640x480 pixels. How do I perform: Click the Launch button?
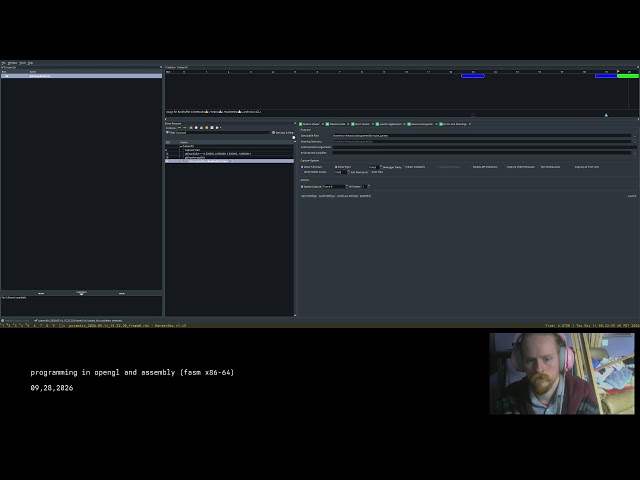point(632,196)
